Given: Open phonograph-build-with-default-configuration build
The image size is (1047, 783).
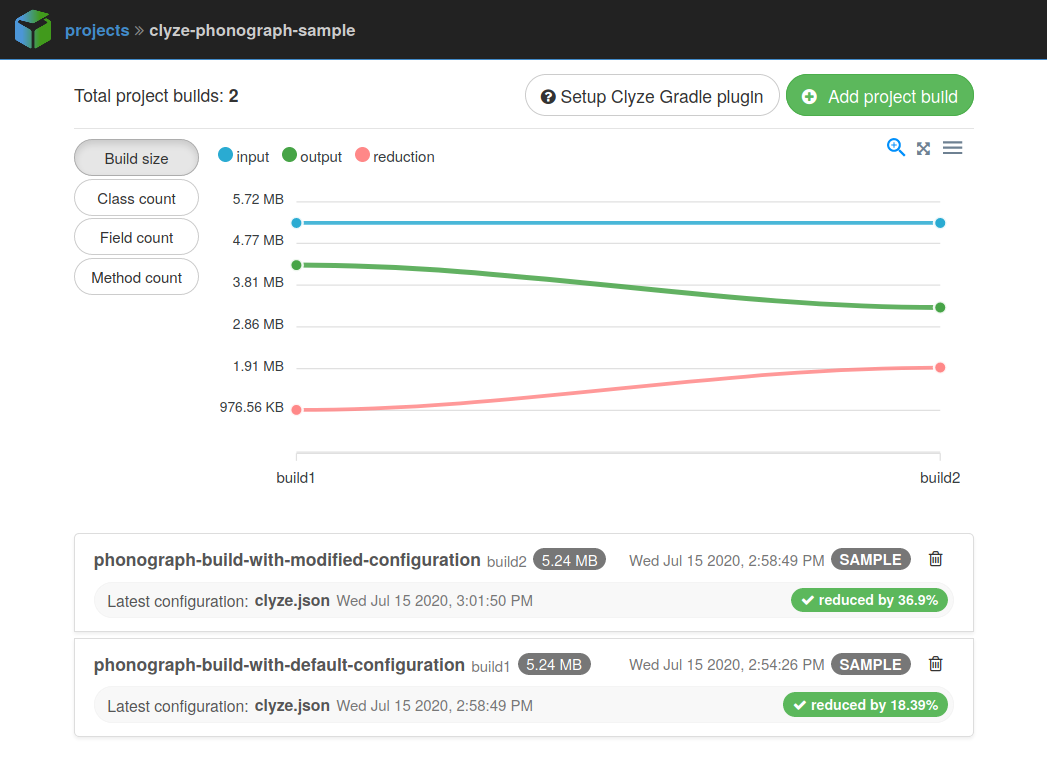Looking at the screenshot, I should tap(279, 665).
